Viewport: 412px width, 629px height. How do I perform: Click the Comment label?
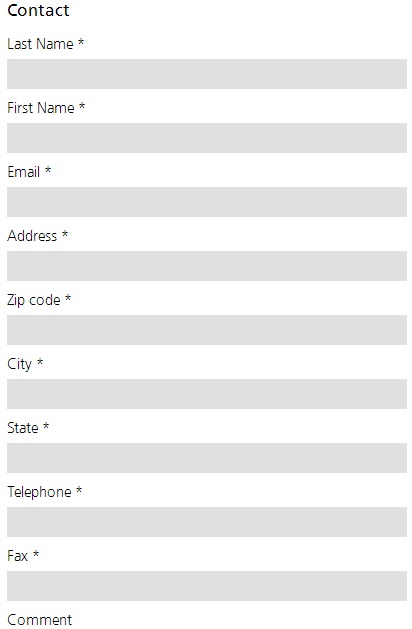pyautogui.click(x=40, y=620)
